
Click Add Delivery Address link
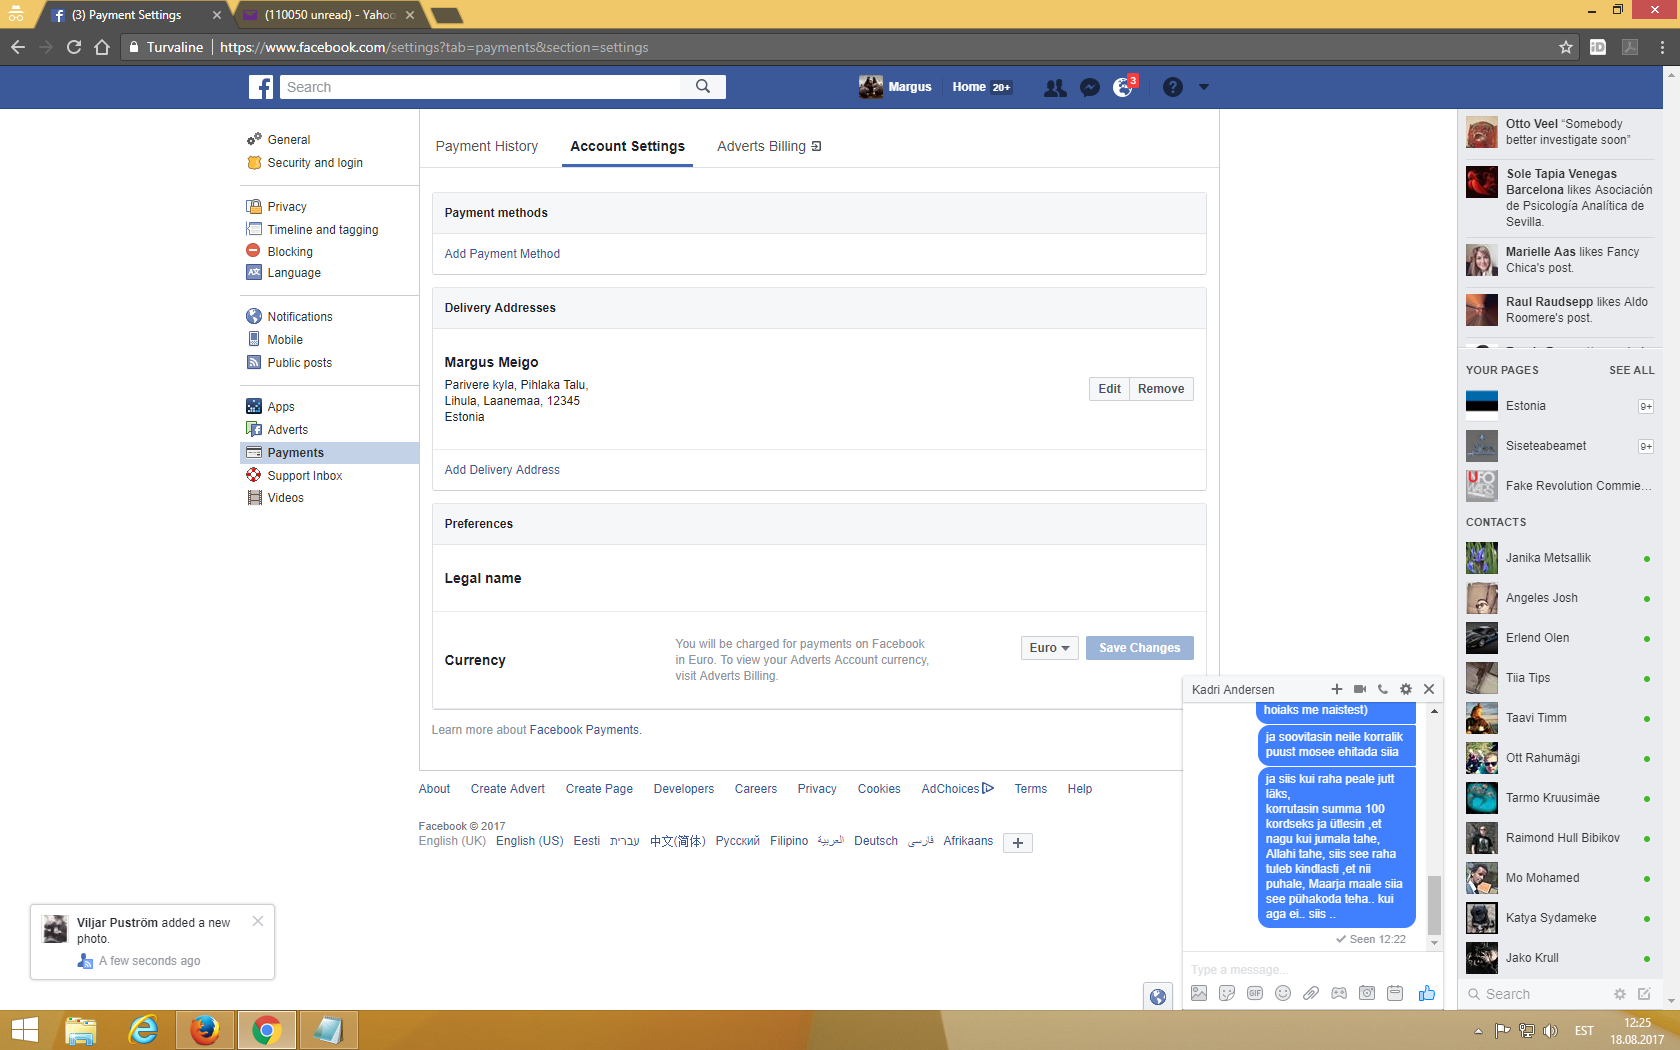[x=502, y=470]
